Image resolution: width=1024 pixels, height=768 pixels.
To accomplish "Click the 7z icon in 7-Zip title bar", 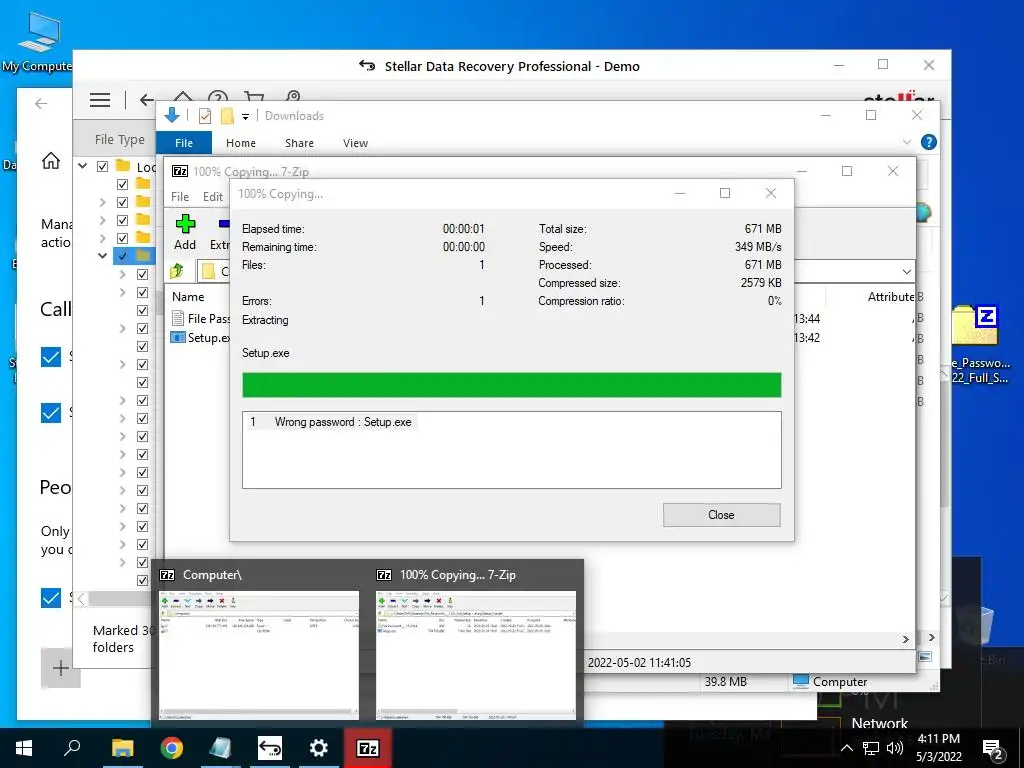I will pos(180,171).
